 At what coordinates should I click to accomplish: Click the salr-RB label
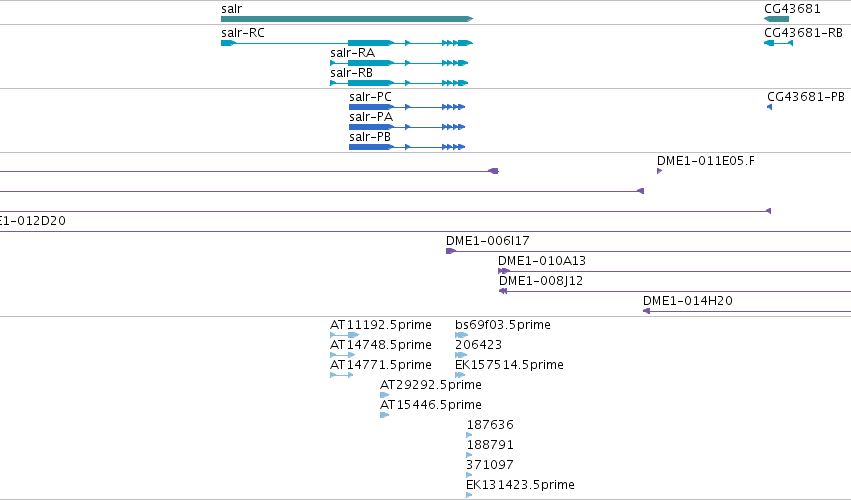(351, 73)
